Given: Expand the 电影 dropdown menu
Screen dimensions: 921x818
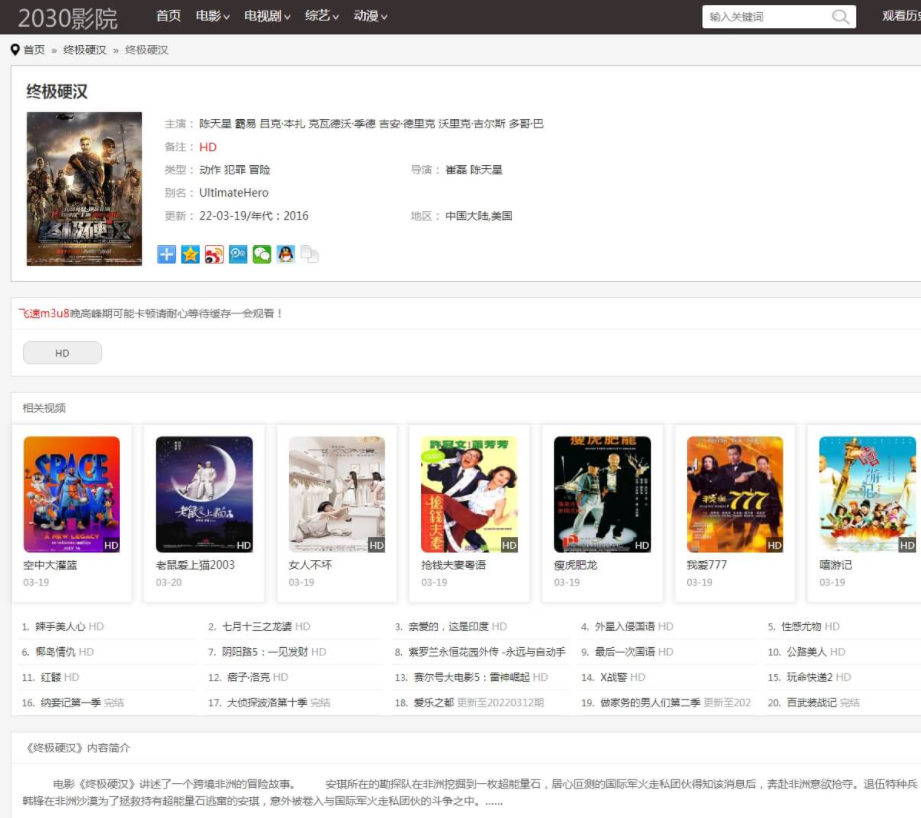Looking at the screenshot, I should click(213, 16).
